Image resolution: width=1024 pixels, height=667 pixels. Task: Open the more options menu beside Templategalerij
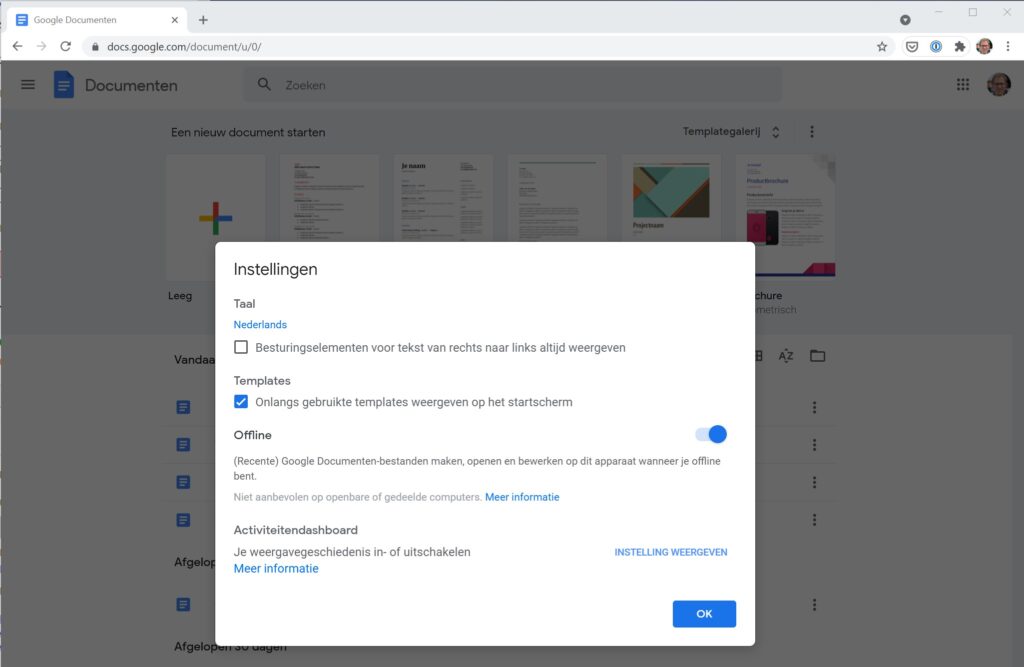click(812, 132)
